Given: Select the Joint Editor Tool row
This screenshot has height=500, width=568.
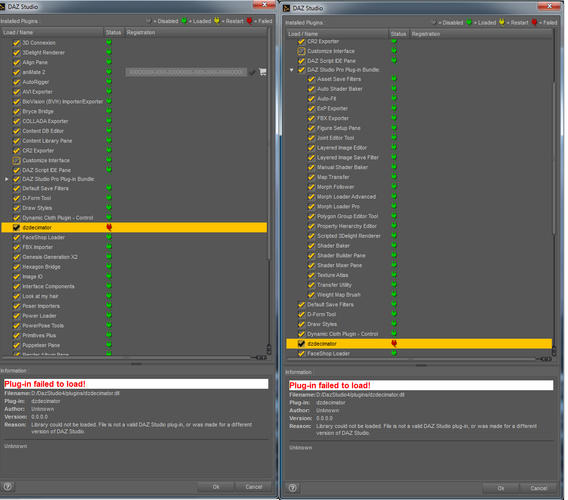Looking at the screenshot, I should coord(419,138).
